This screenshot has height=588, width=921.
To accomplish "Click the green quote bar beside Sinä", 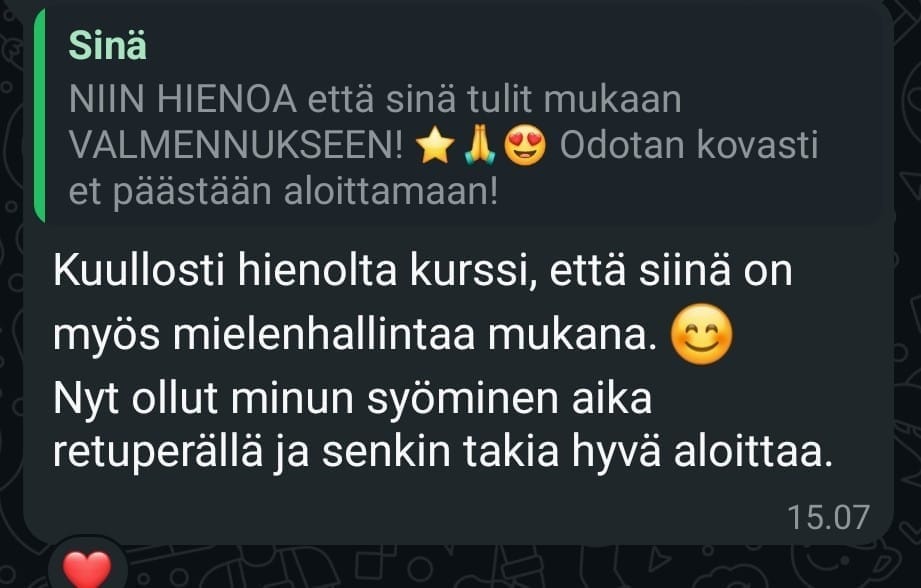I will (x=39, y=116).
